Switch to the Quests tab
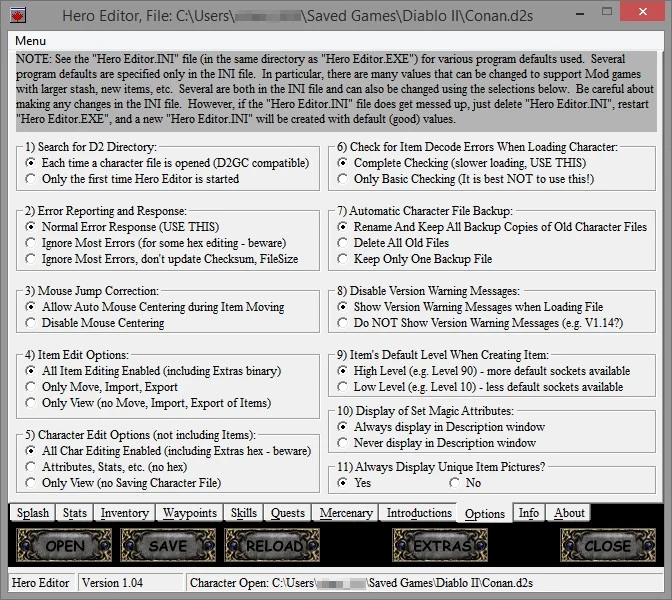The width and height of the screenshot is (672, 600). click(x=288, y=513)
